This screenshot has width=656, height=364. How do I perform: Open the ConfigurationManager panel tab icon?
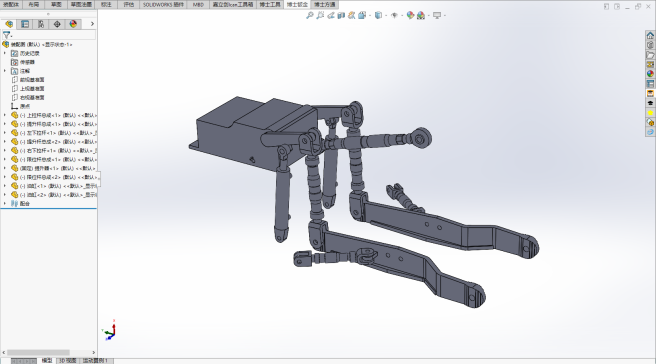[x=41, y=24]
